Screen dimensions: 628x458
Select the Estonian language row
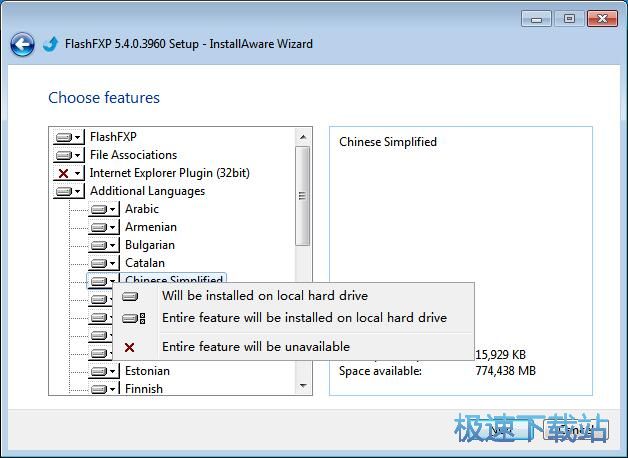[x=147, y=371]
